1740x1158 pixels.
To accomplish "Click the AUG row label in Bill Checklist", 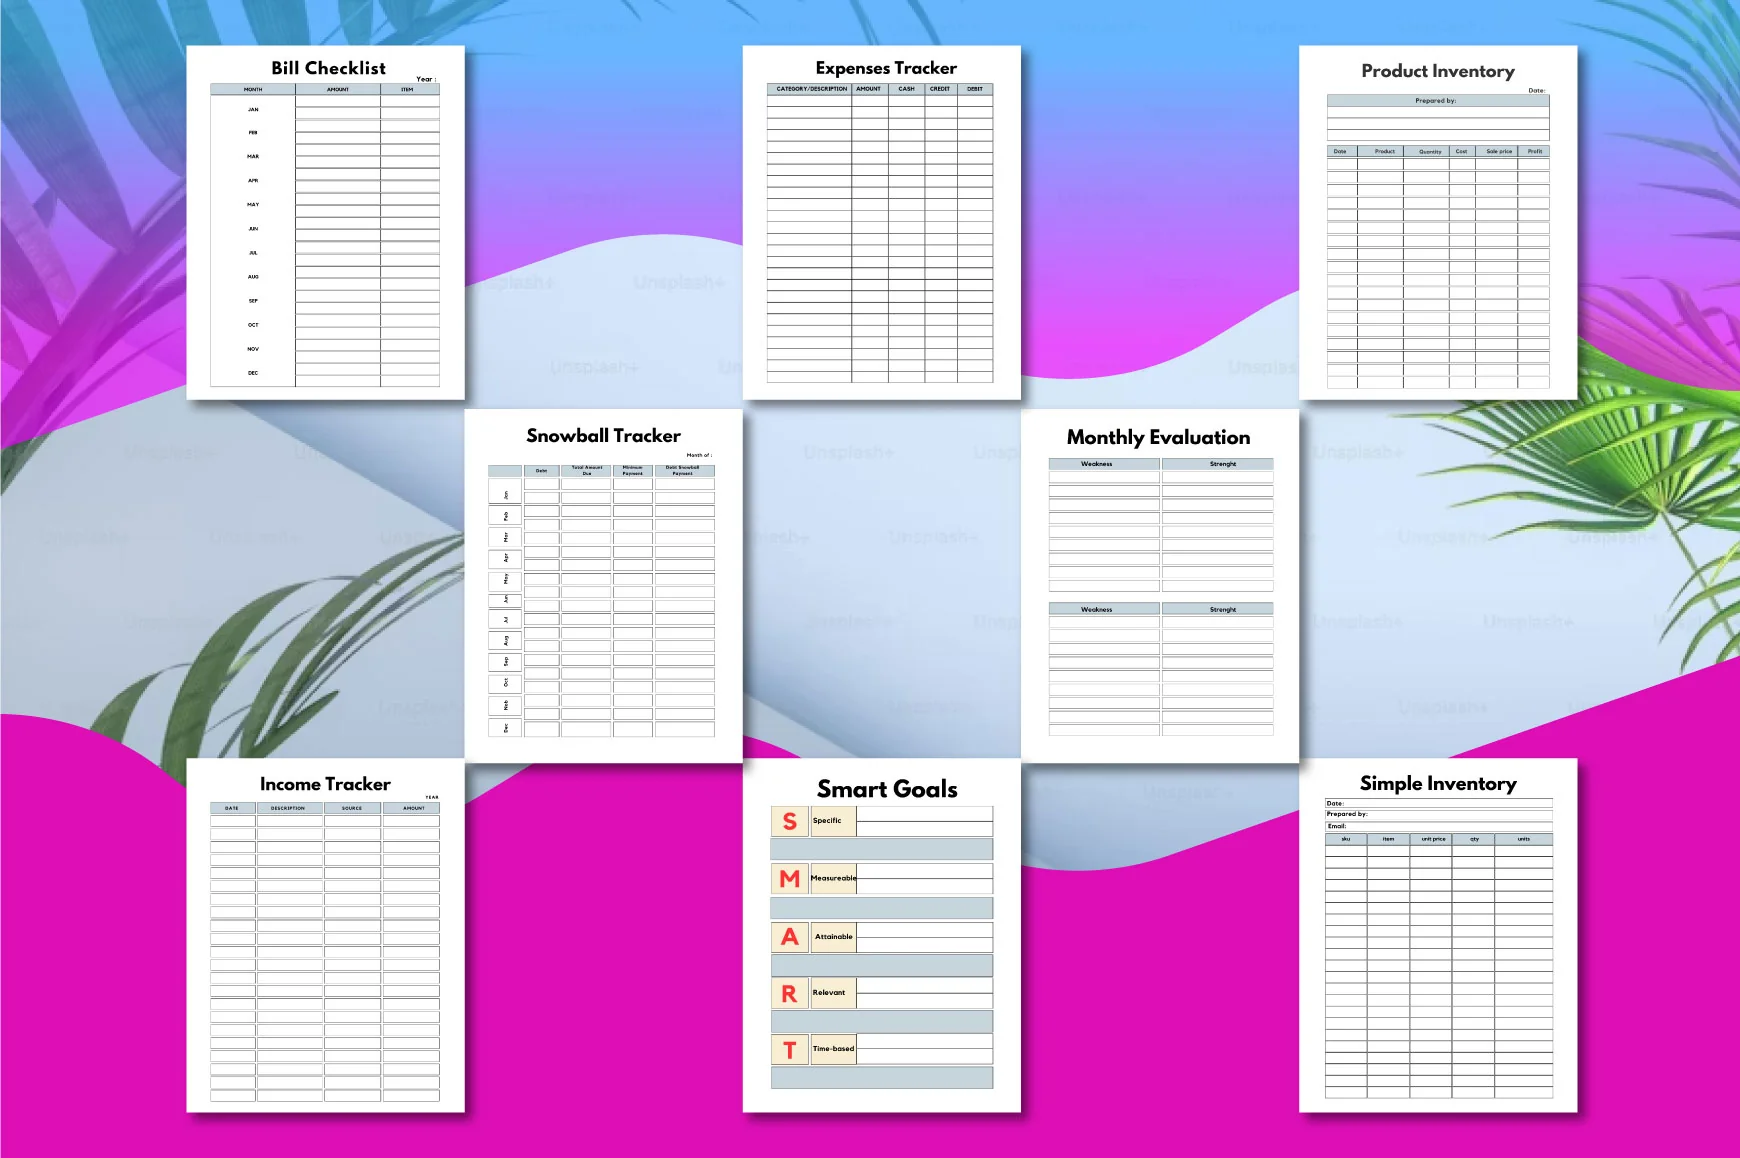I will [253, 276].
